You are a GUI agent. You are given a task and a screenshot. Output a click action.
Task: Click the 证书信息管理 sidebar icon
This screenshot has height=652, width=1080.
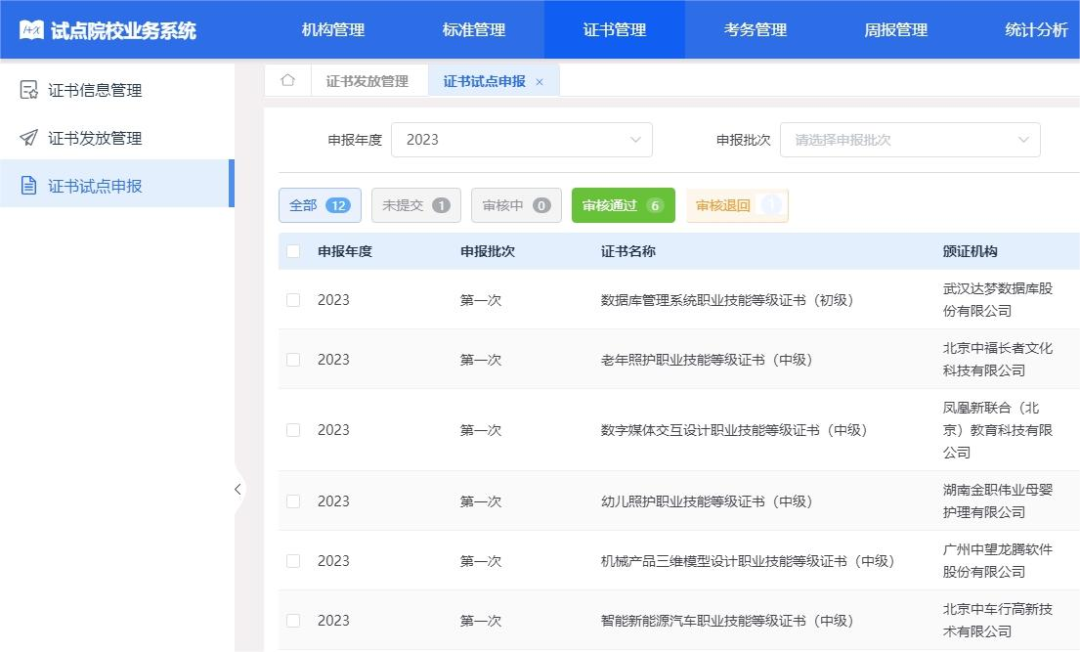(x=29, y=90)
